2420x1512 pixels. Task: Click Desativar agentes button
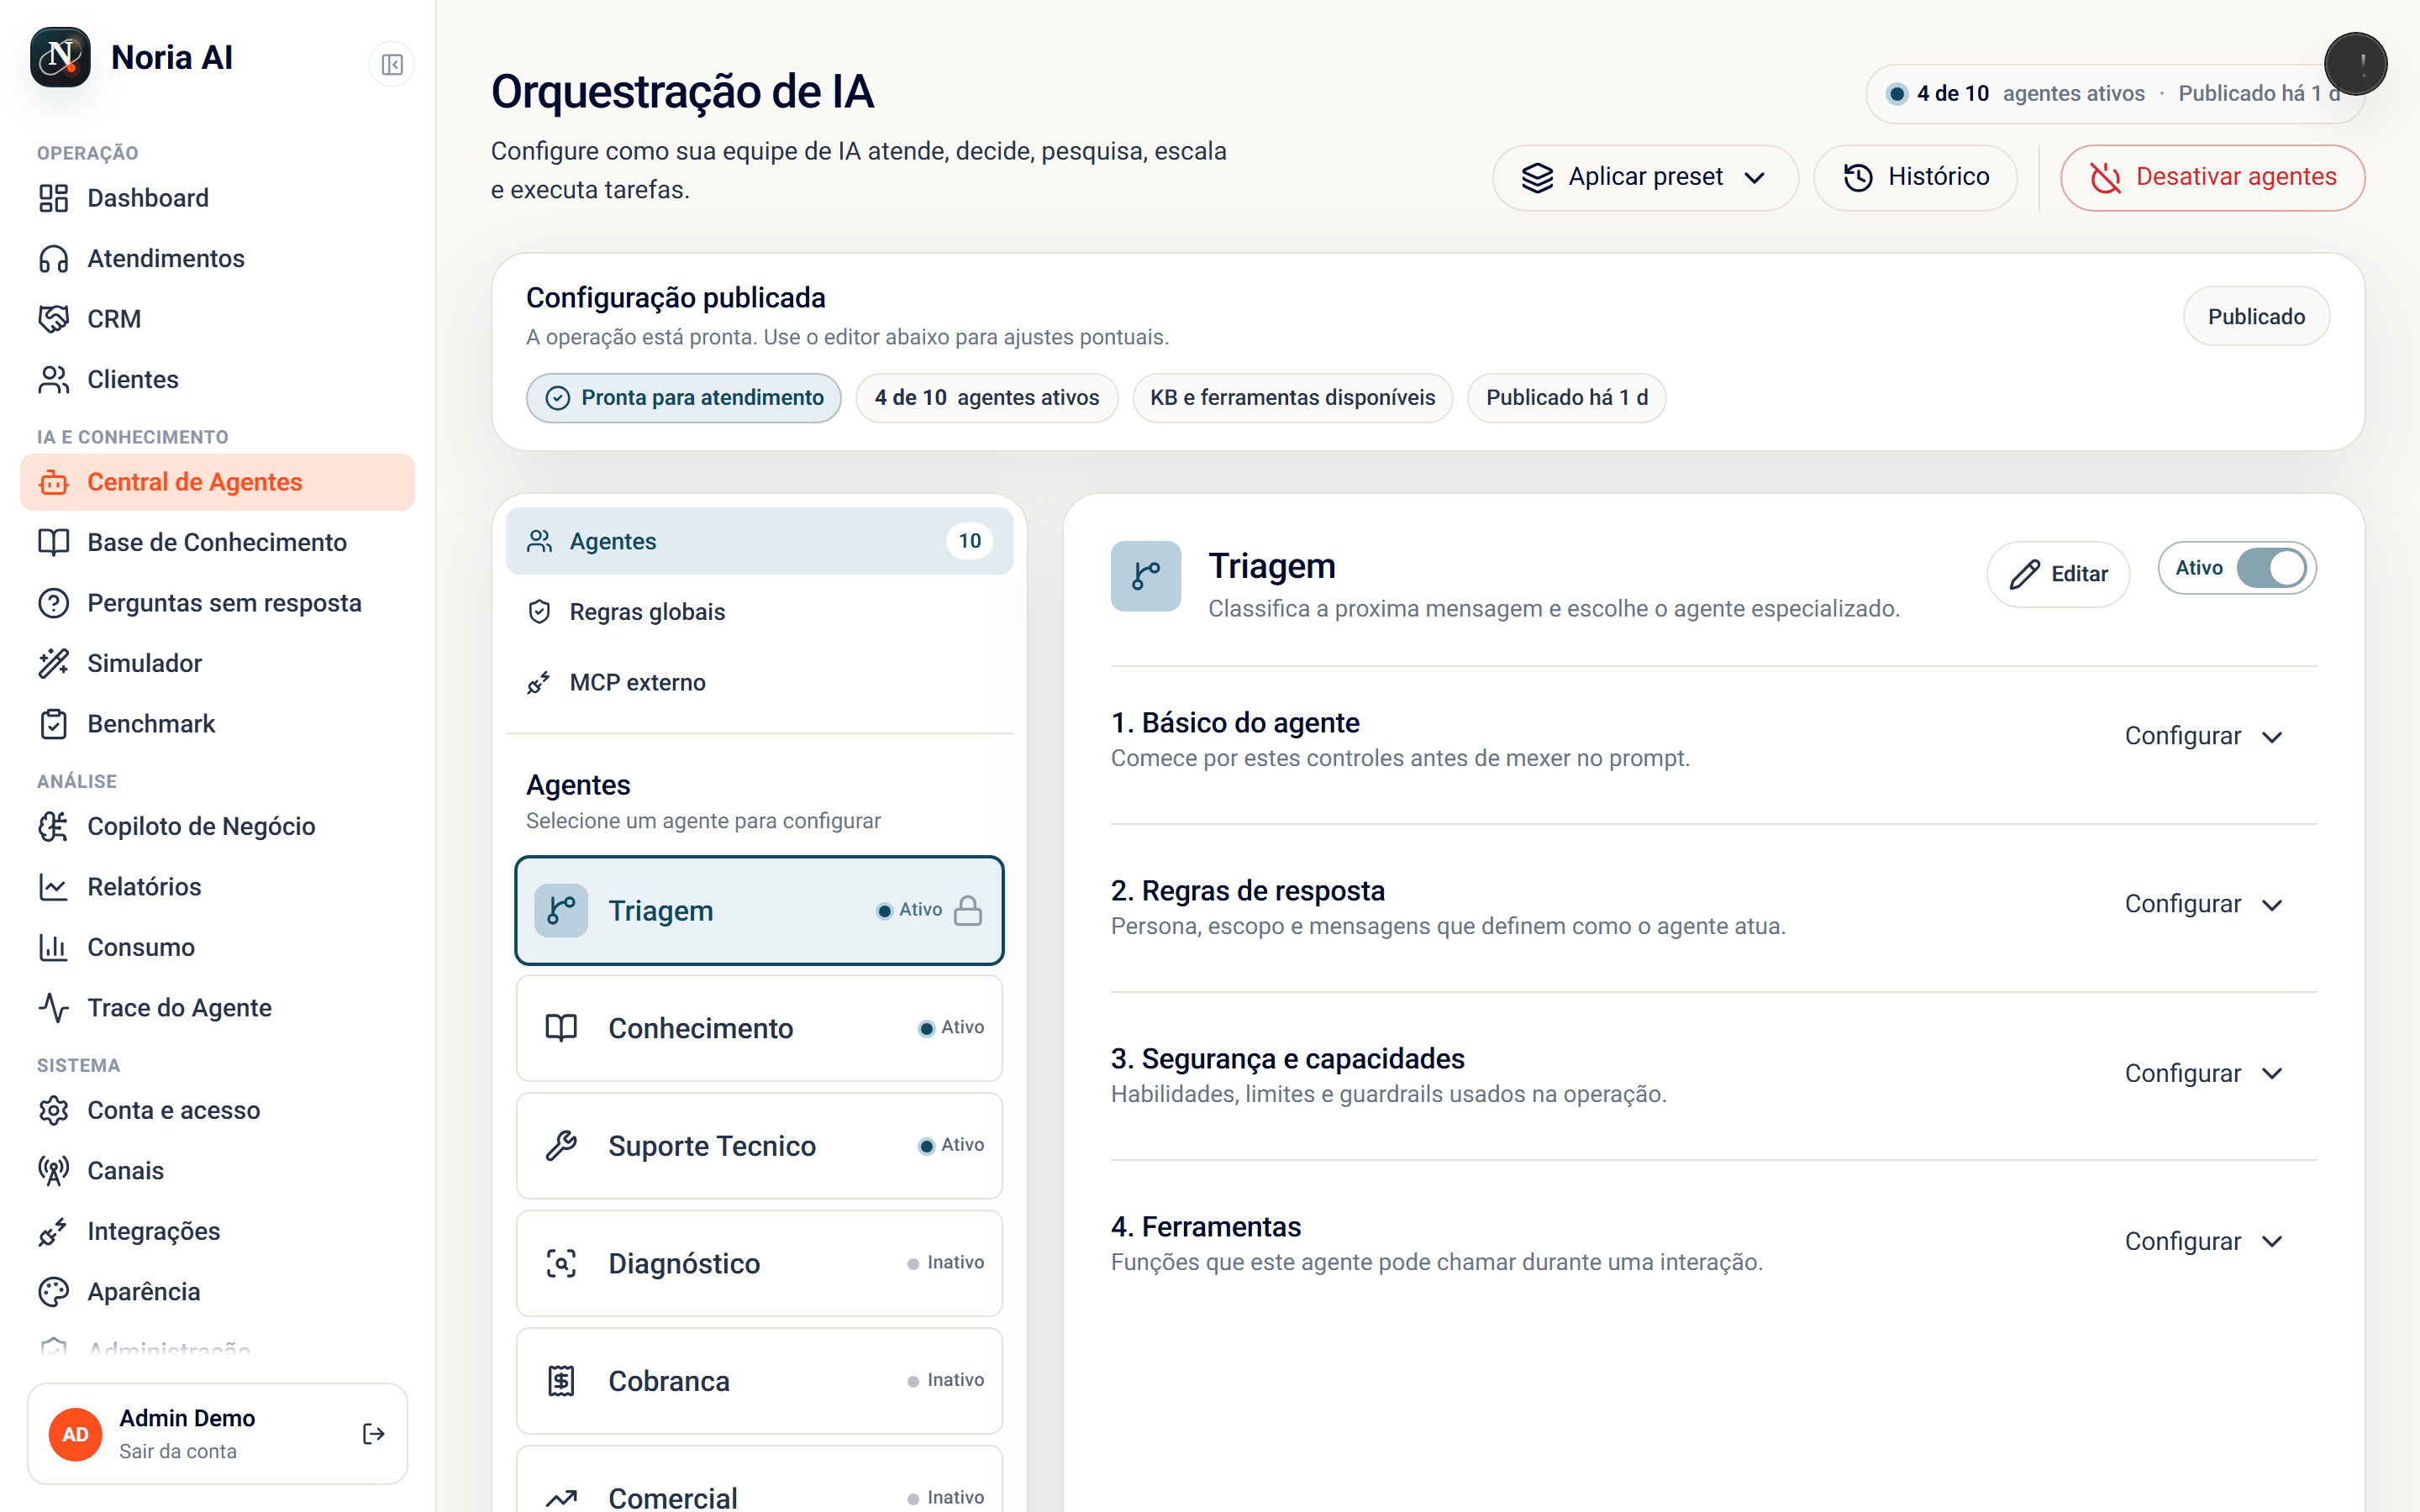[x=2212, y=178]
